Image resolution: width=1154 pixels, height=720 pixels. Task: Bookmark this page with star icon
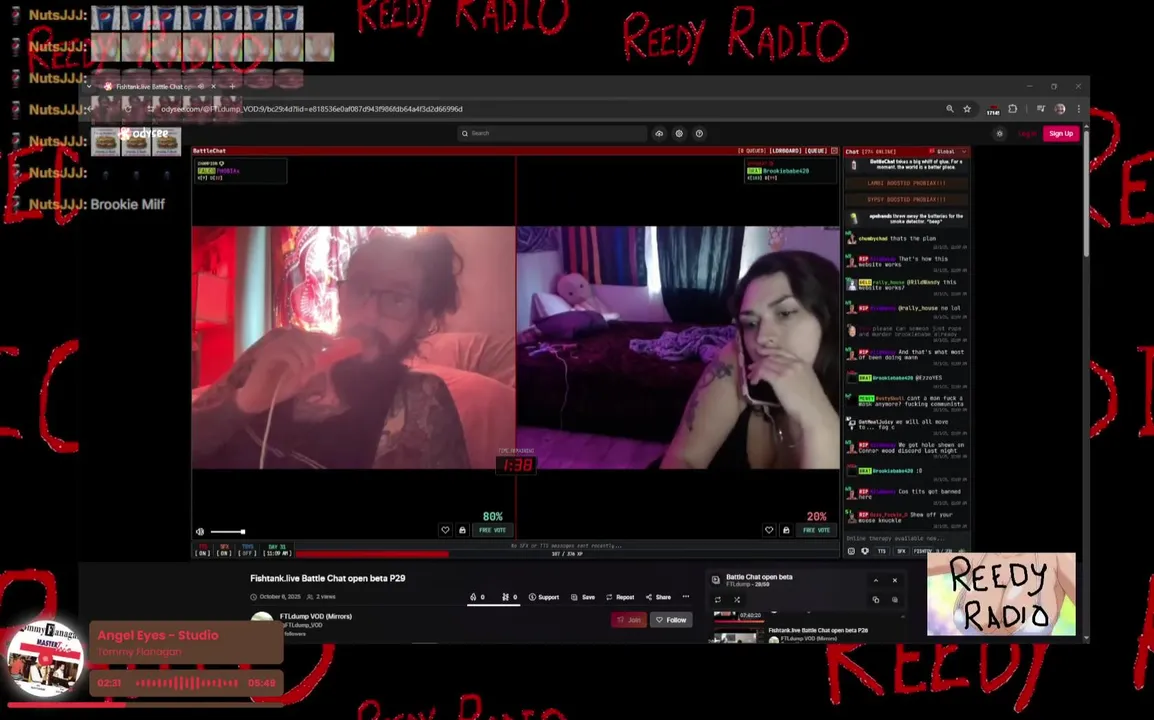[967, 109]
